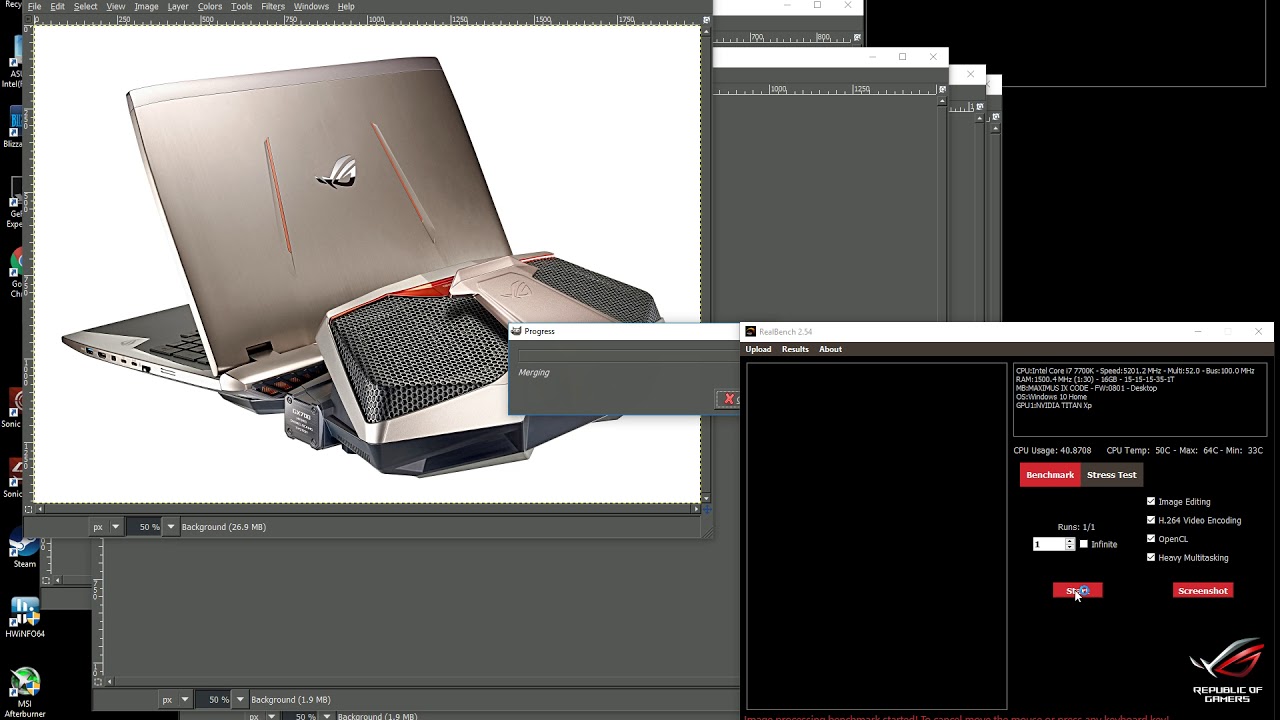
Task: Click zoom-on-resize icon at top-right of canvas
Action: click(x=706, y=20)
